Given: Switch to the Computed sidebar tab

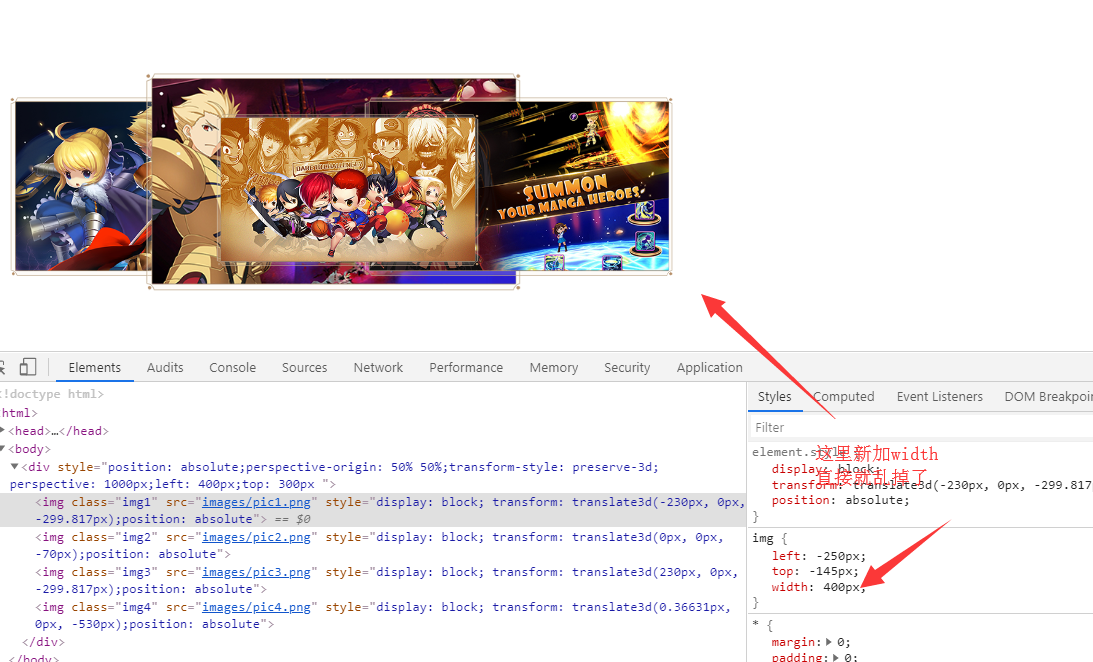Looking at the screenshot, I should [843, 397].
